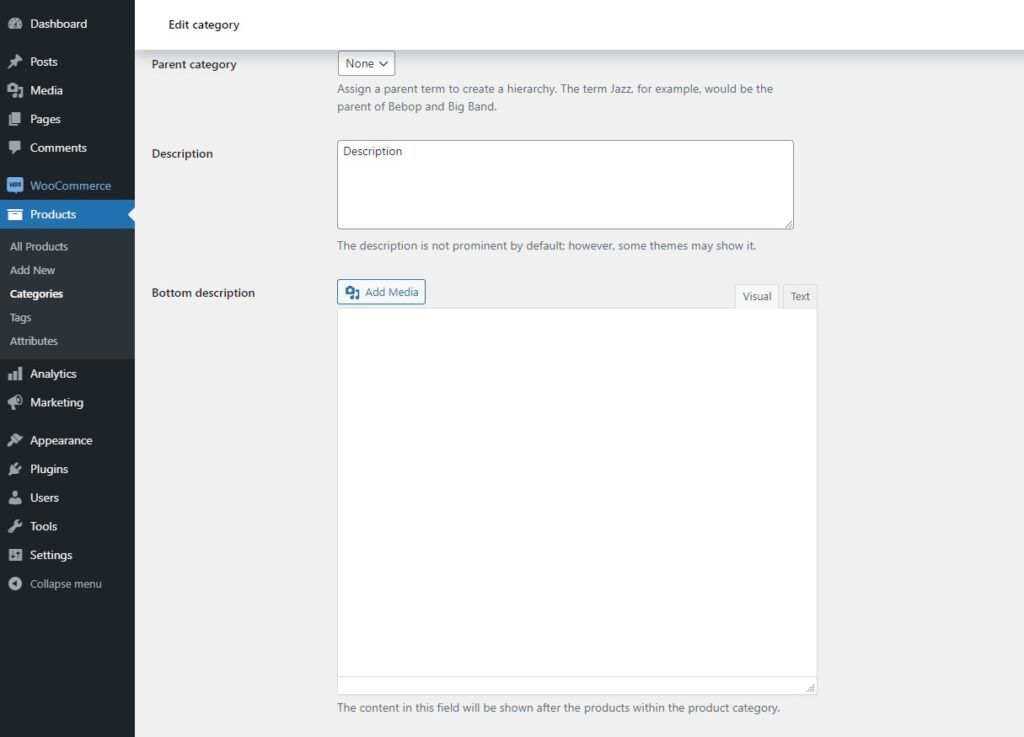1024x737 pixels.
Task: Click the Collapse menu arrow icon
Action: [15, 584]
